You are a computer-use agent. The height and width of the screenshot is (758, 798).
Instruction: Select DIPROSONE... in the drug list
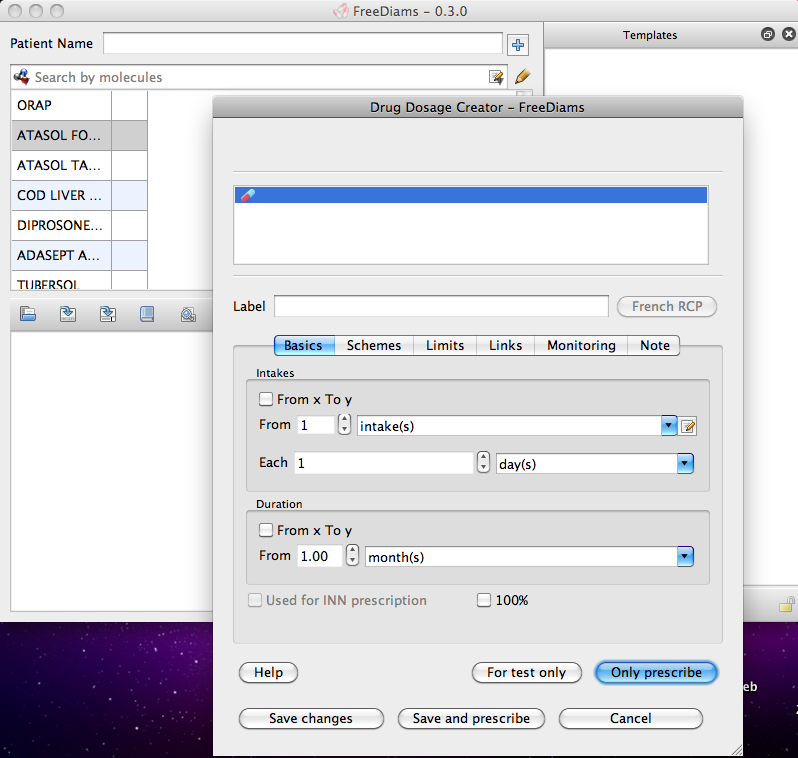coord(61,226)
